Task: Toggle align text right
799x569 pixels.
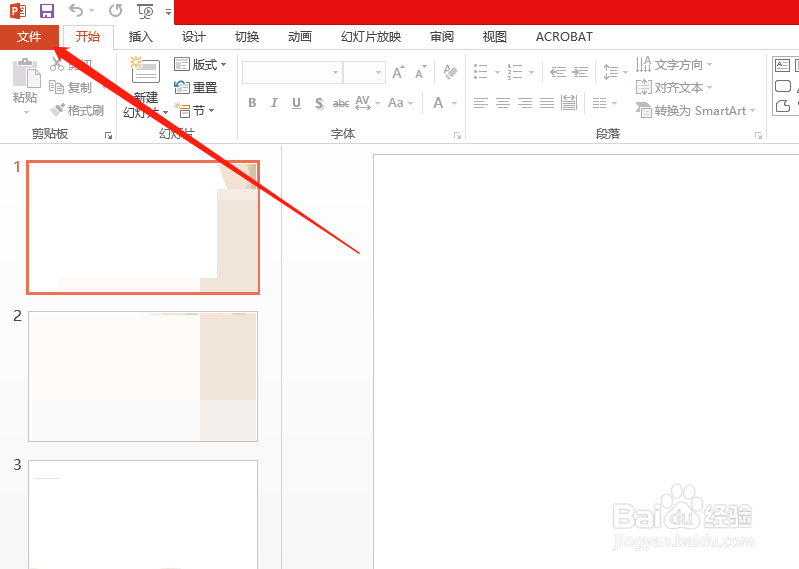Action: (525, 103)
